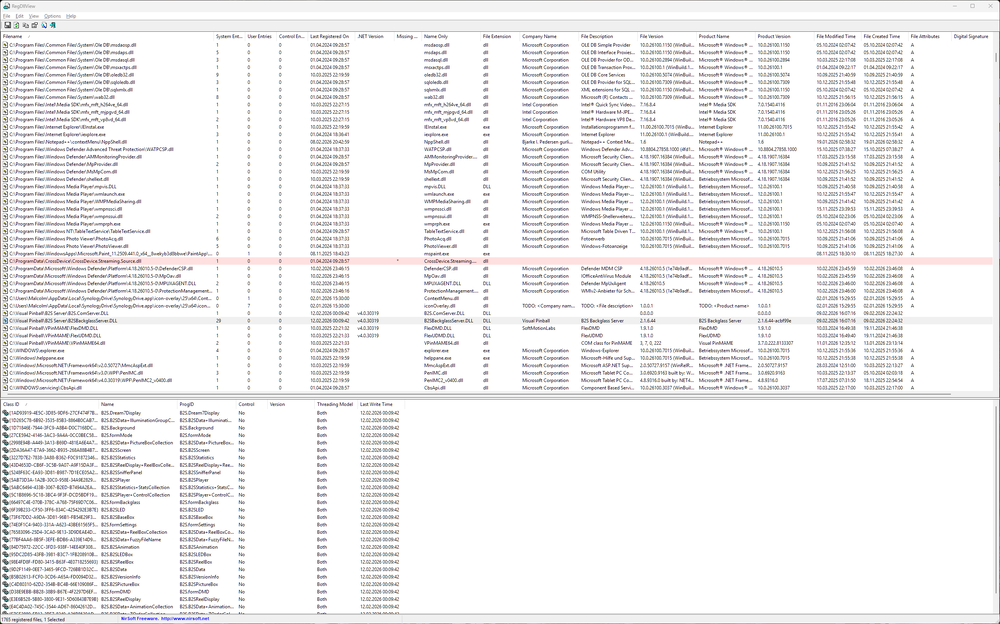Click the 'Visual Pinball' company name cell
Screen dimensions: 1000x624
click(536, 320)
